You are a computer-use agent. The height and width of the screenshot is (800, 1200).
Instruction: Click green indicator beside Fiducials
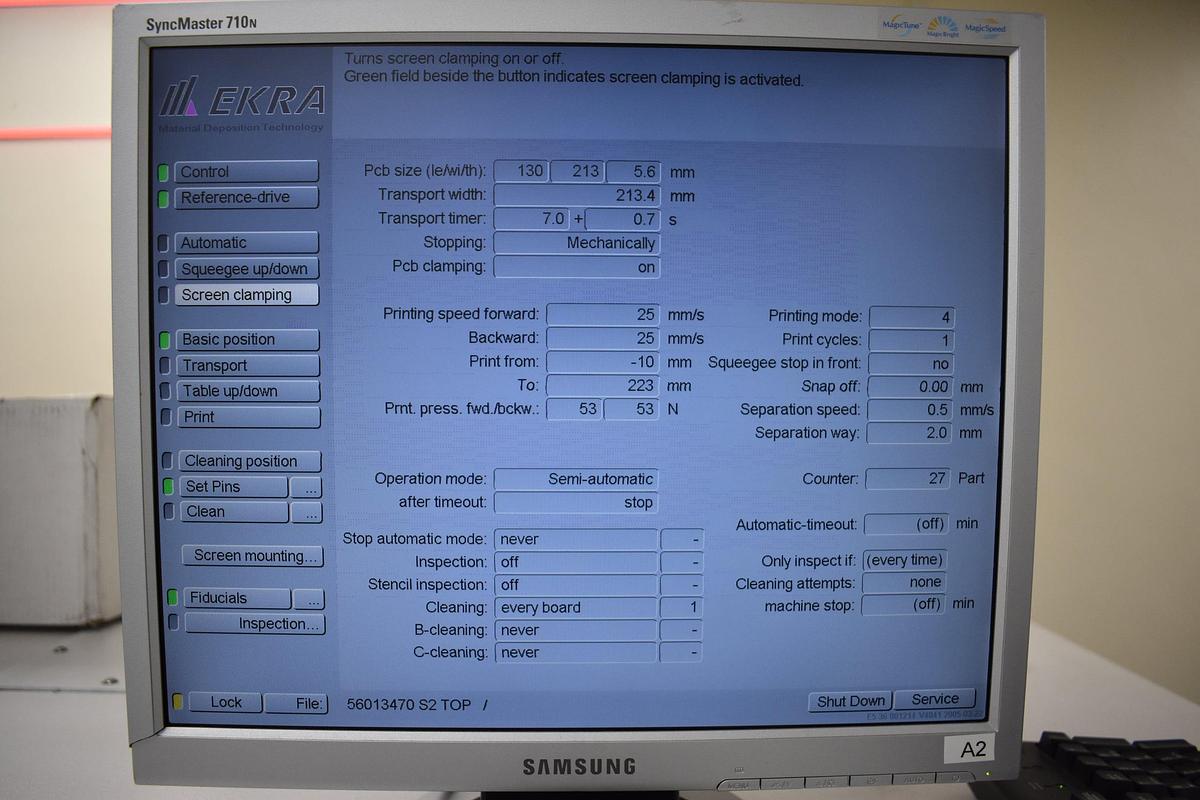(x=173, y=598)
